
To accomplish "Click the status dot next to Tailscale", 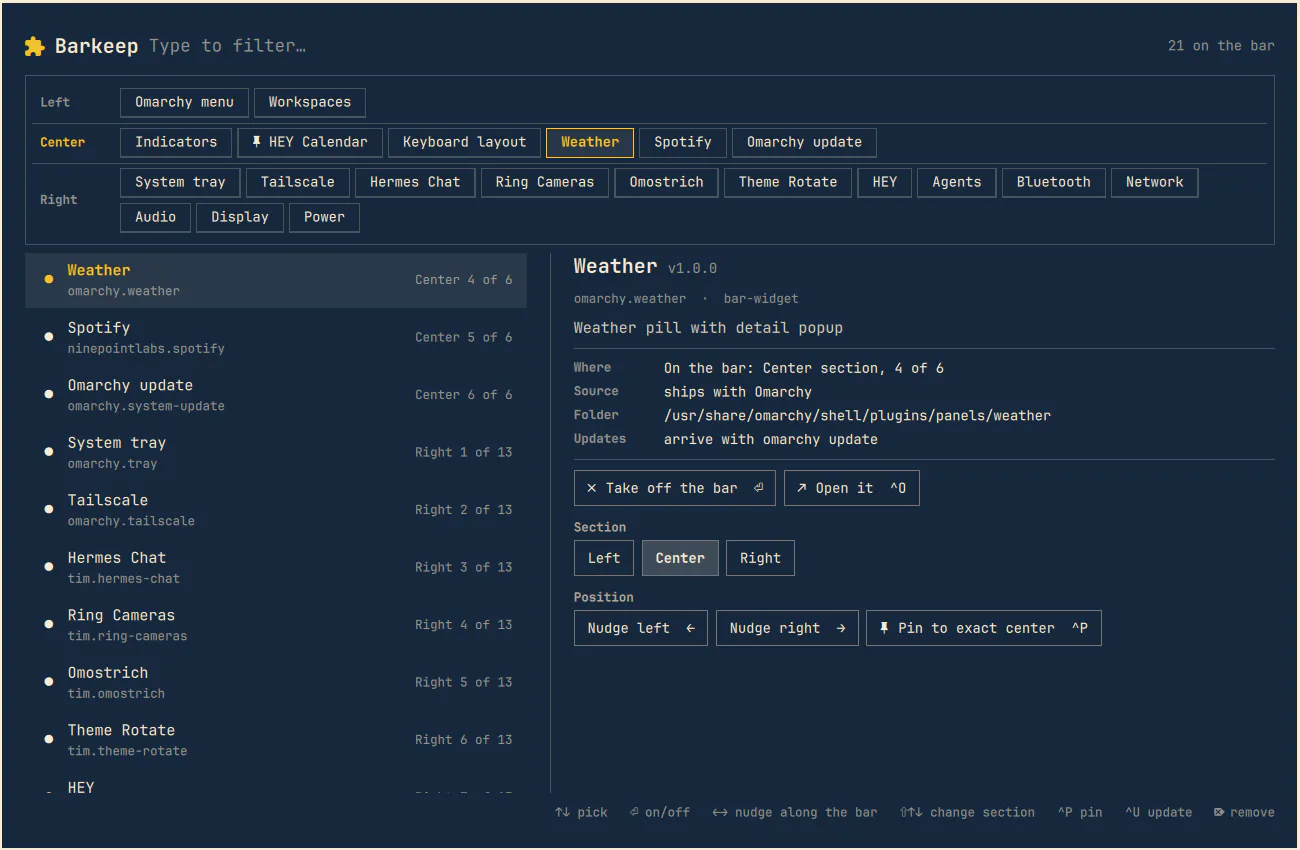I will point(48,509).
